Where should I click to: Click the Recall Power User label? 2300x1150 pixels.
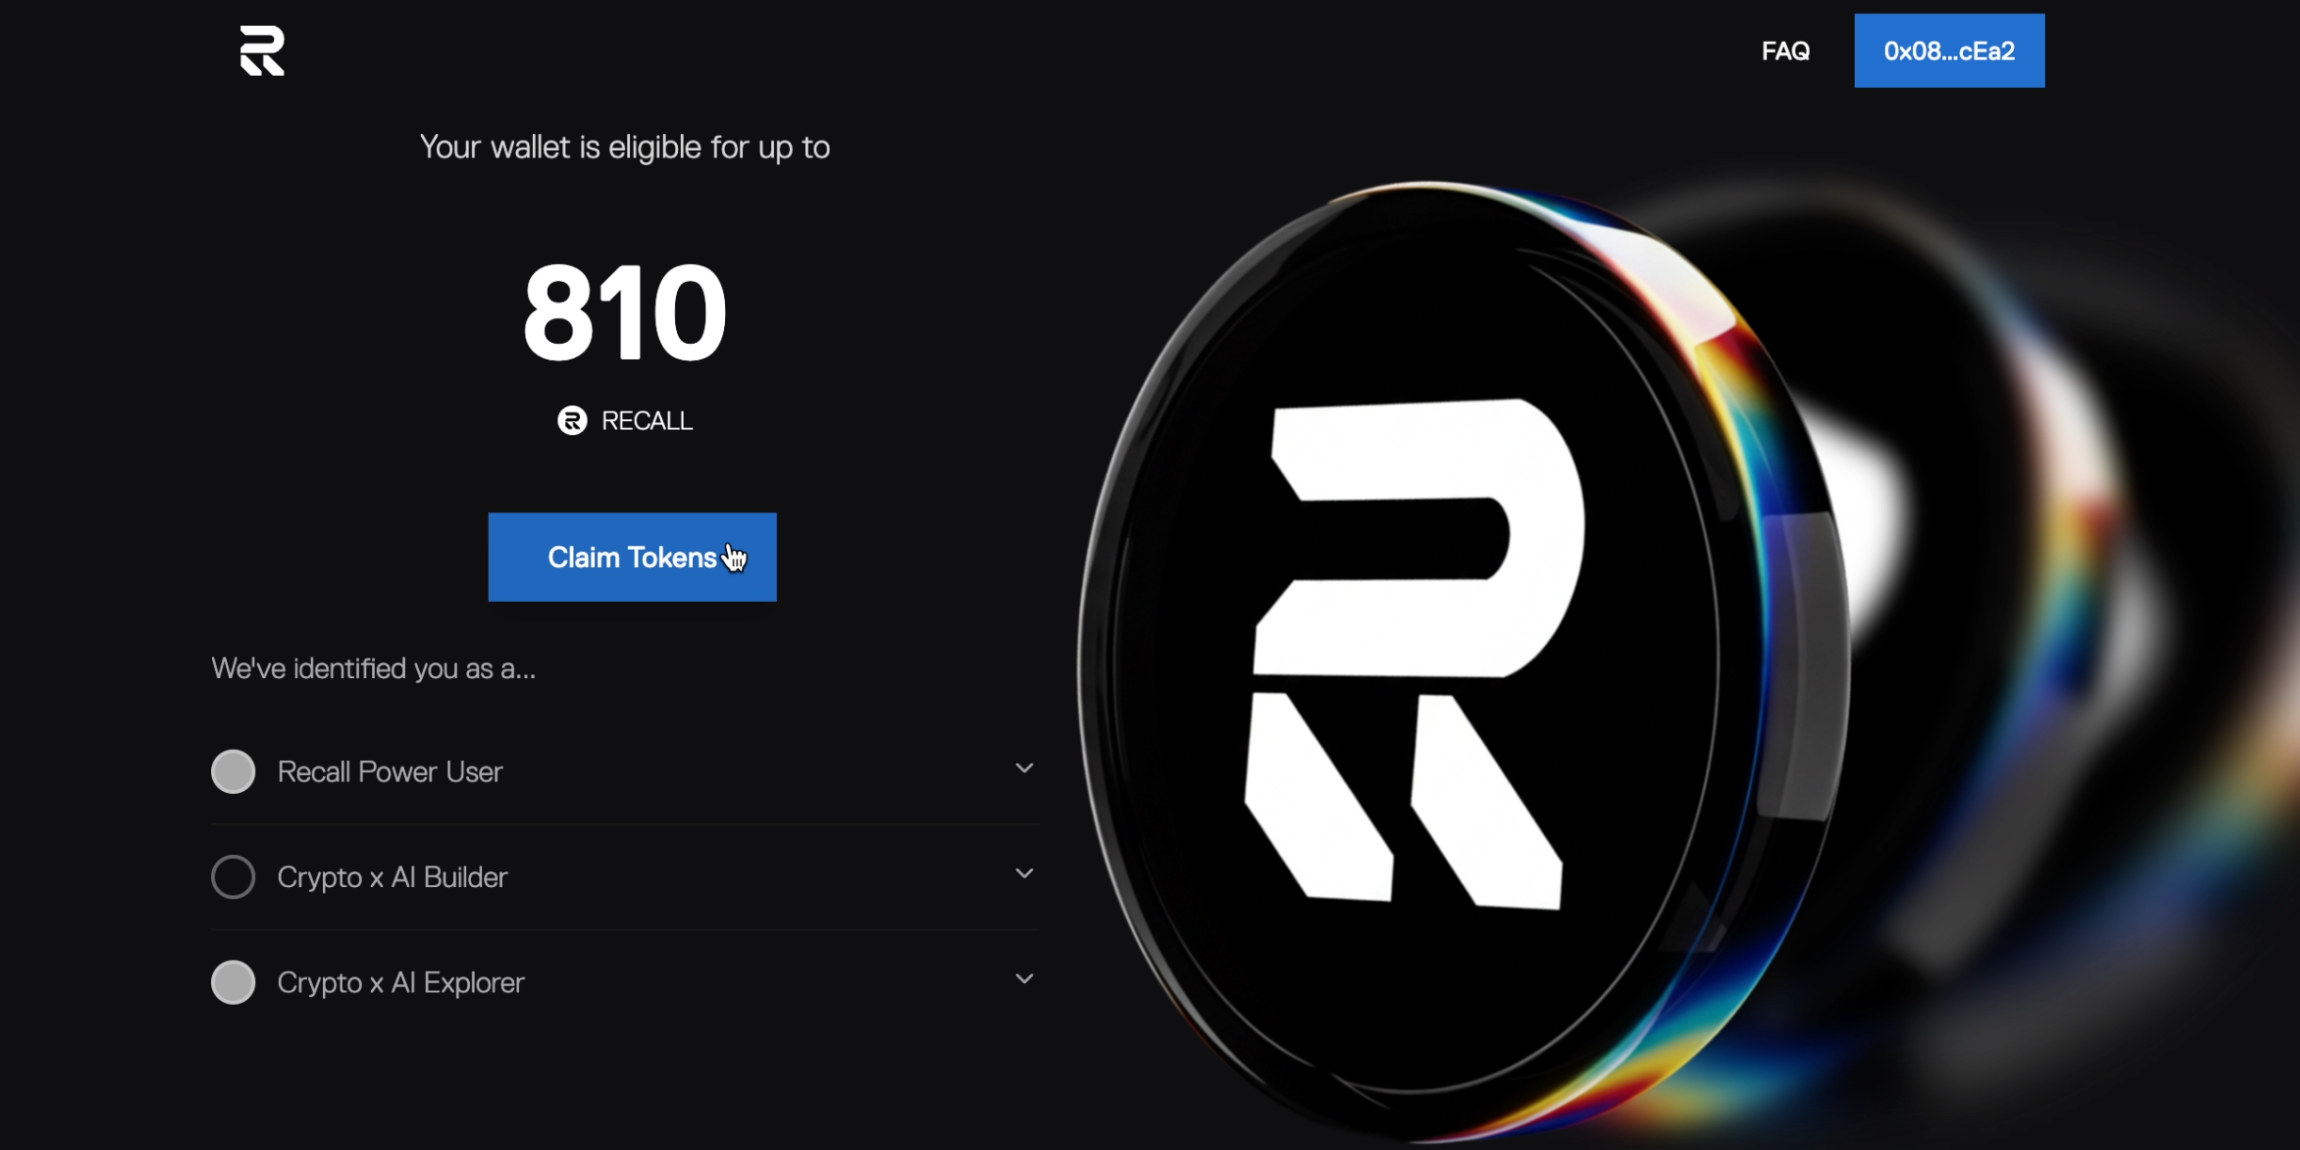(389, 772)
